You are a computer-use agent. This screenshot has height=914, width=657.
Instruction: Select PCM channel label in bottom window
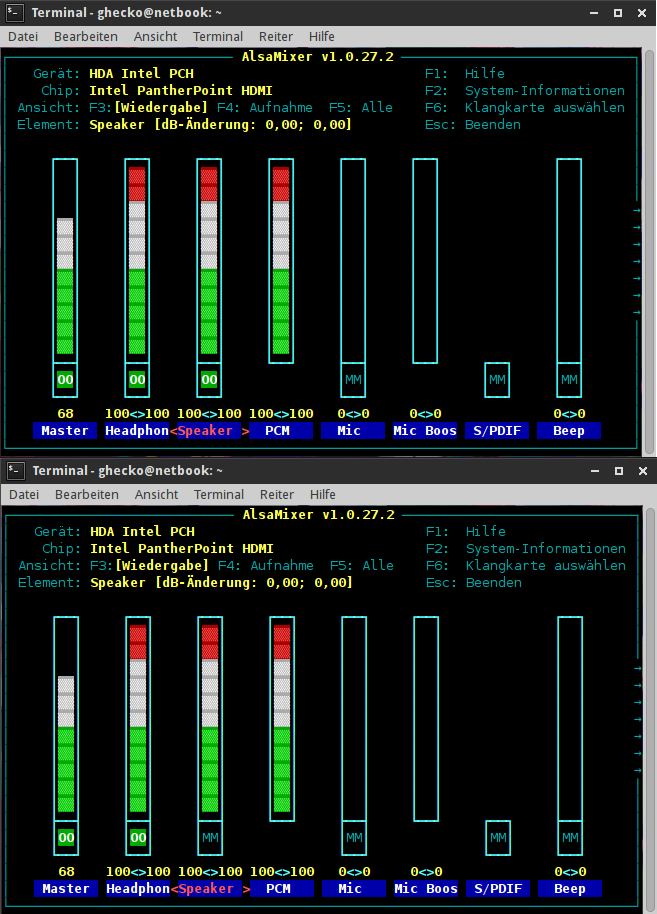tap(282, 889)
